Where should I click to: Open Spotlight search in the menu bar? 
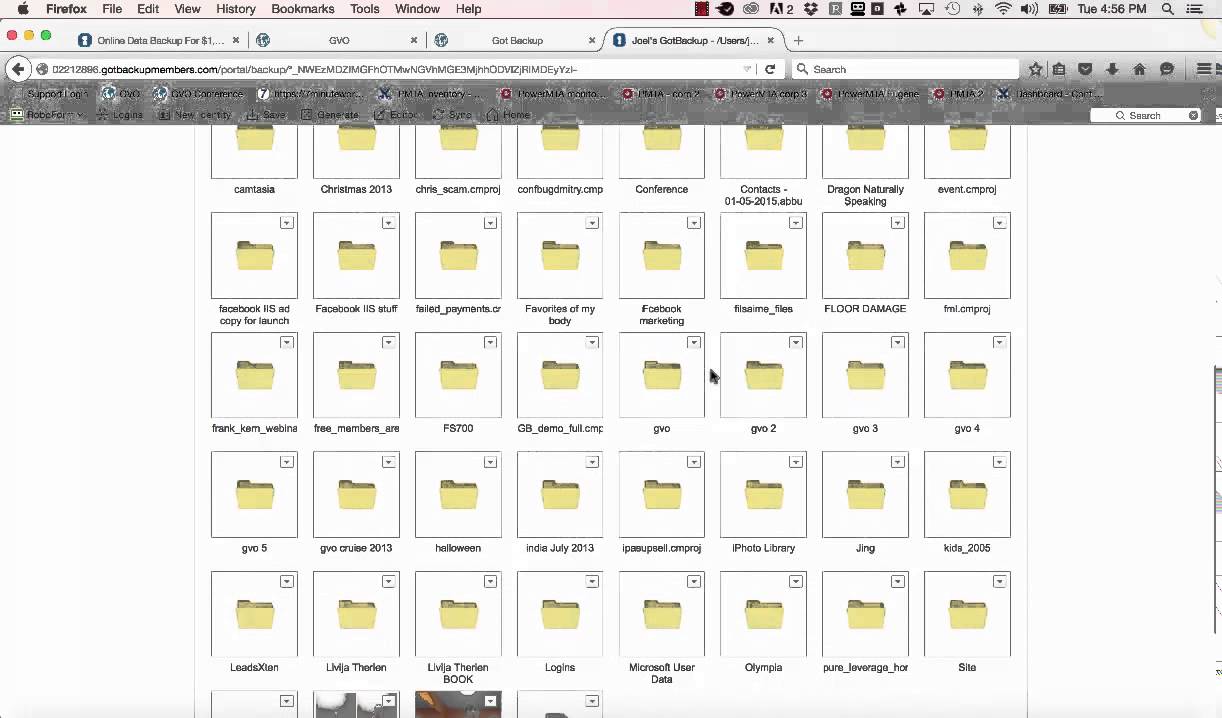1167,9
